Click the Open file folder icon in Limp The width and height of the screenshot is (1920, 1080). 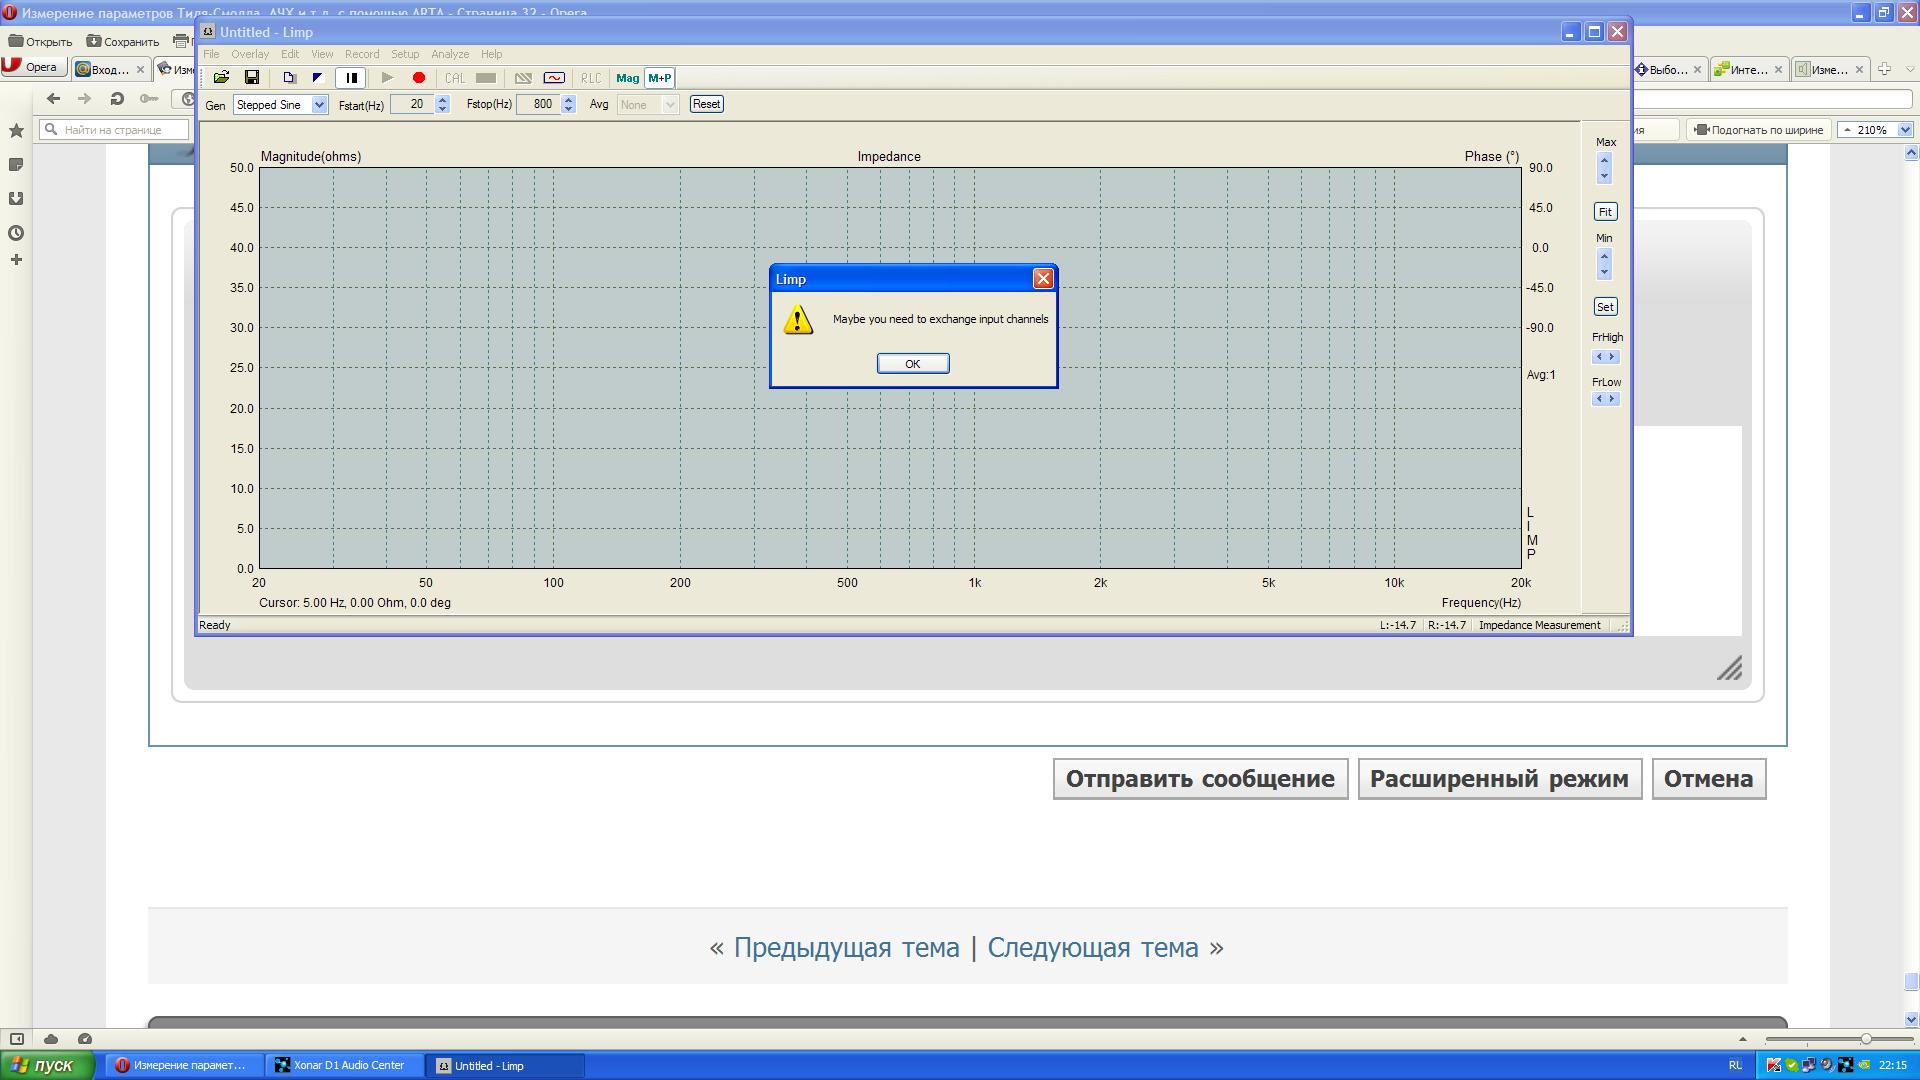[221, 78]
